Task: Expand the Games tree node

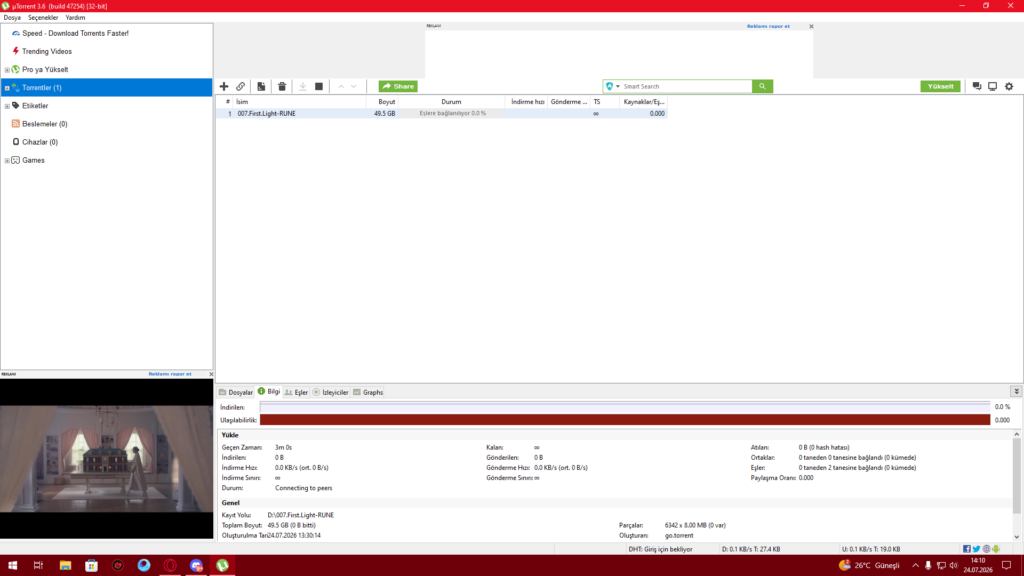Action: click(7, 161)
